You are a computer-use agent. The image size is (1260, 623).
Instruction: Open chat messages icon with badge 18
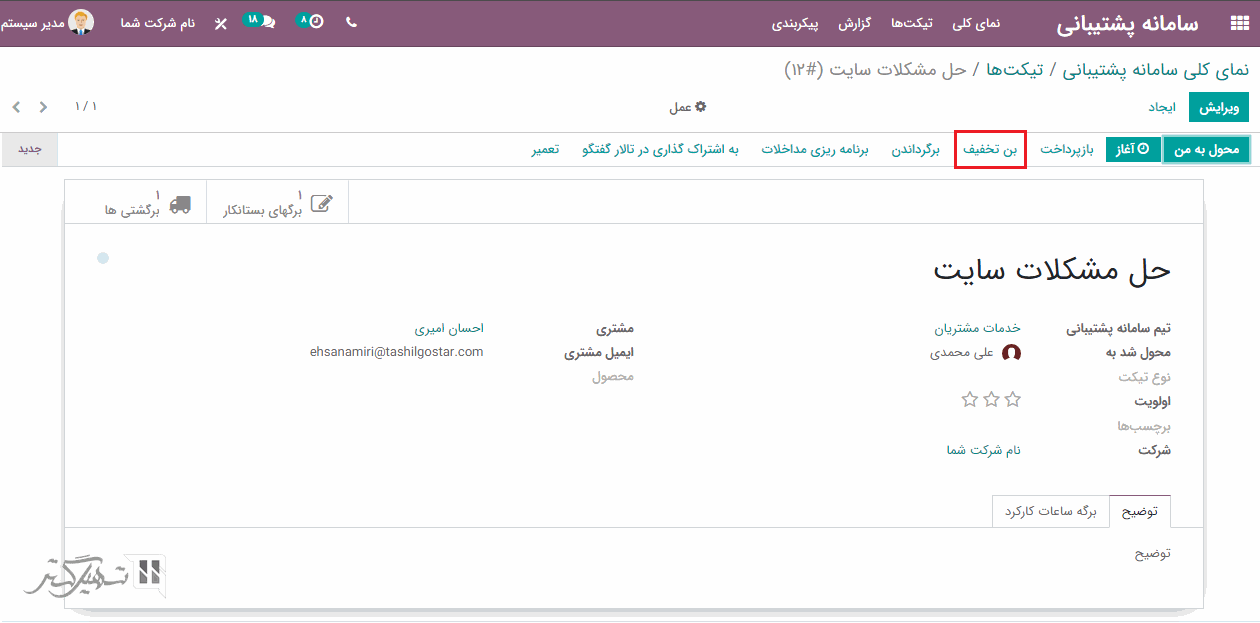(x=260, y=21)
